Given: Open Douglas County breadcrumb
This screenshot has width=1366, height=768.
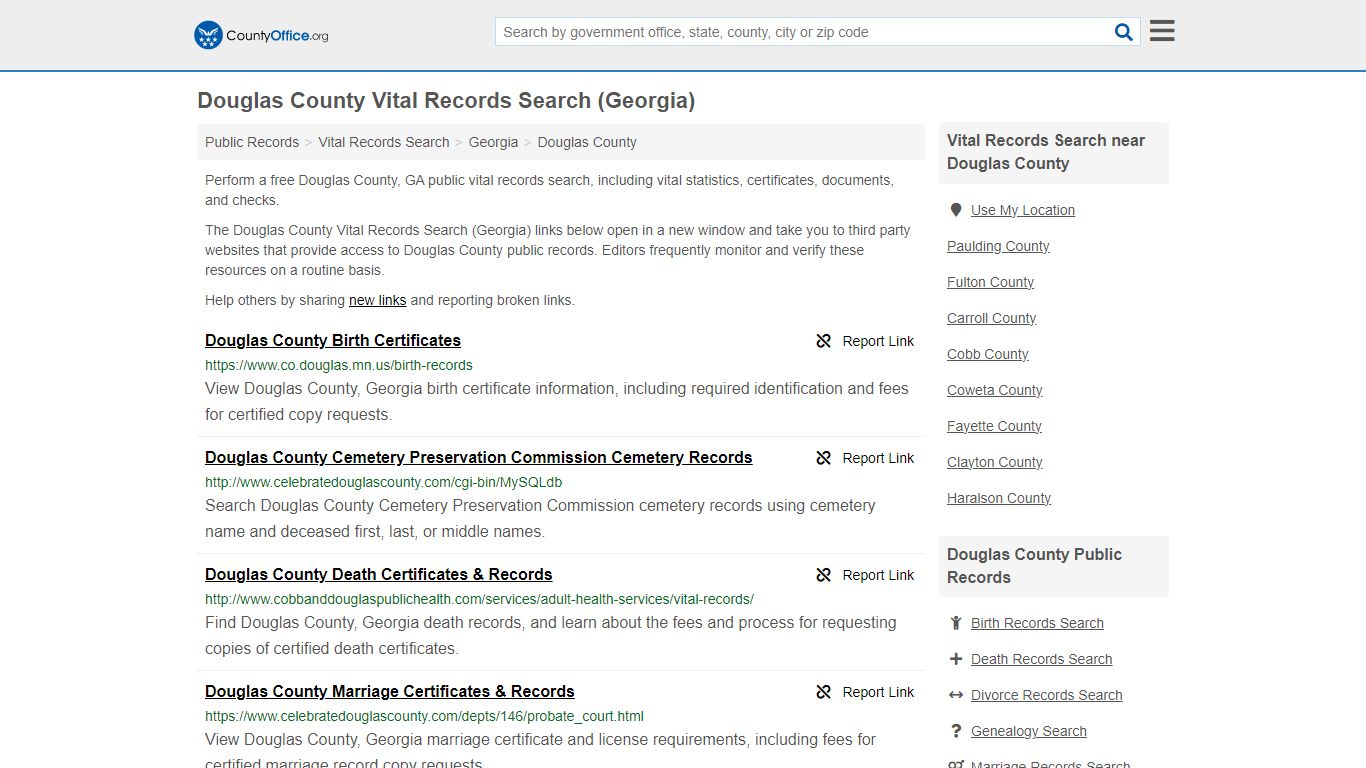Looking at the screenshot, I should (587, 142).
